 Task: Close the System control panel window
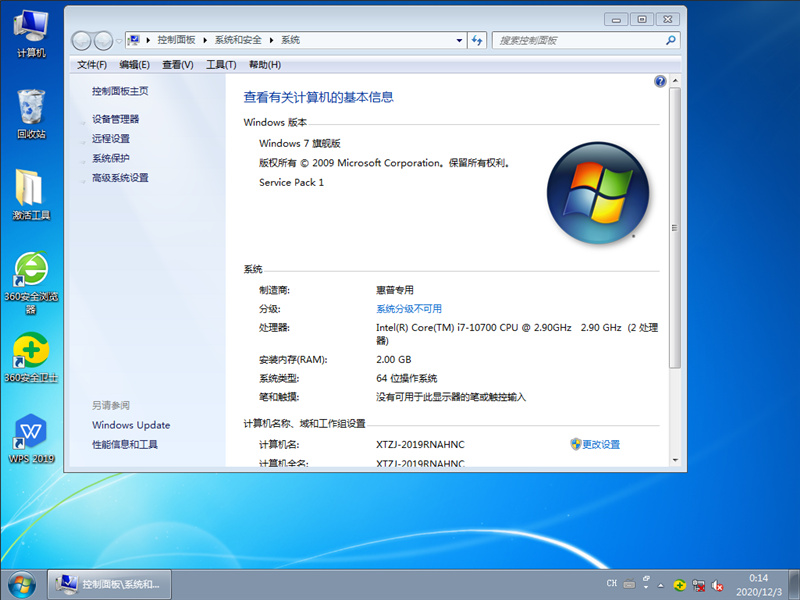(668, 19)
